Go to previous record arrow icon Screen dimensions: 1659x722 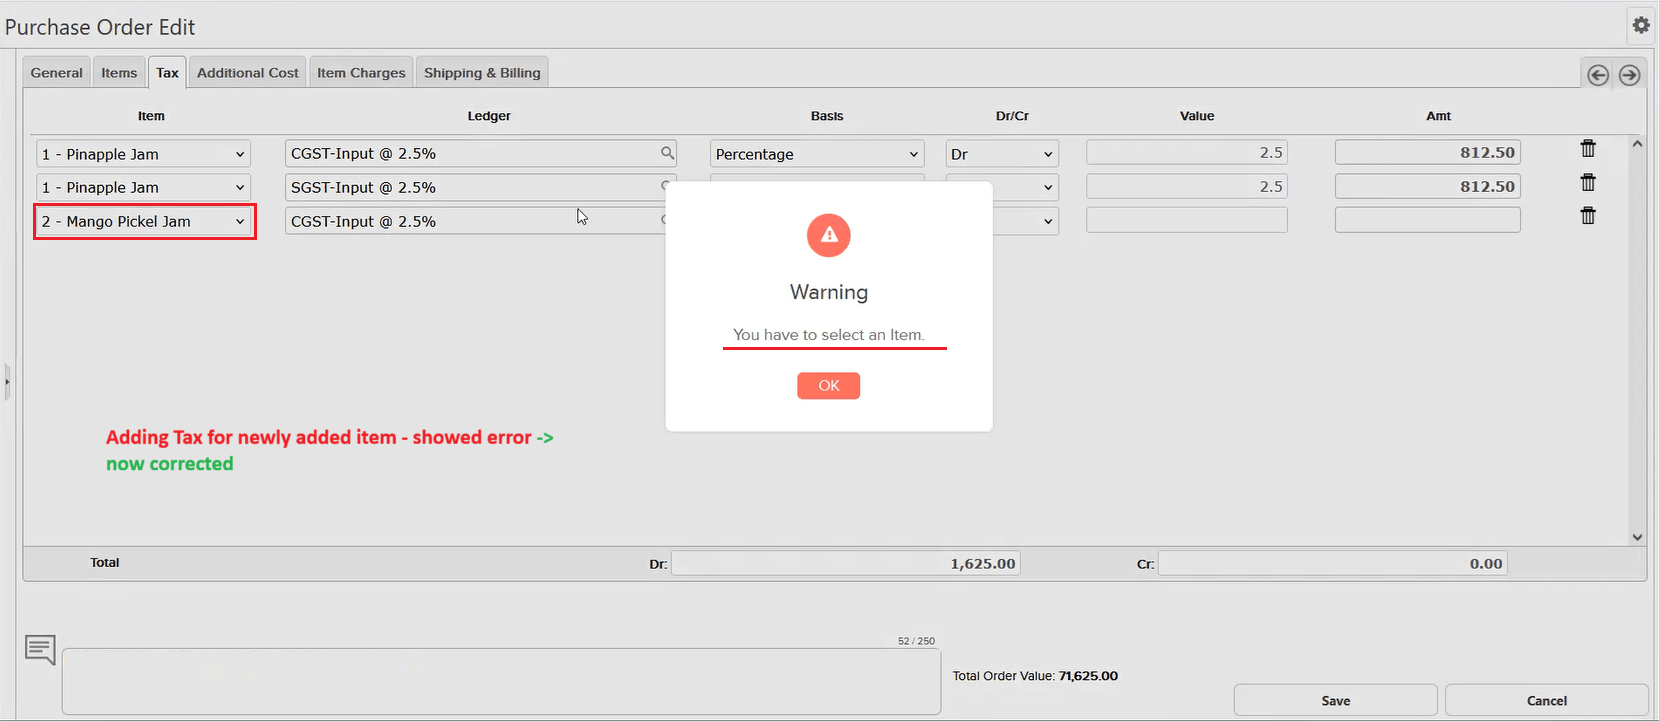pyautogui.click(x=1598, y=75)
